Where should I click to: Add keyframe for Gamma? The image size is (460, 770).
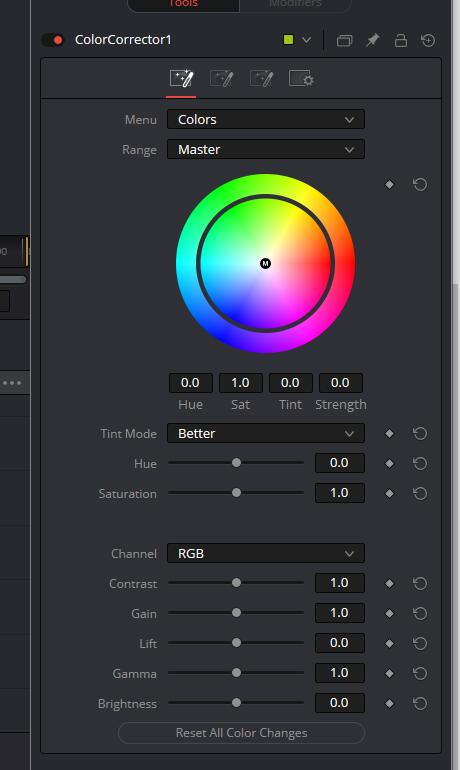(x=389, y=673)
